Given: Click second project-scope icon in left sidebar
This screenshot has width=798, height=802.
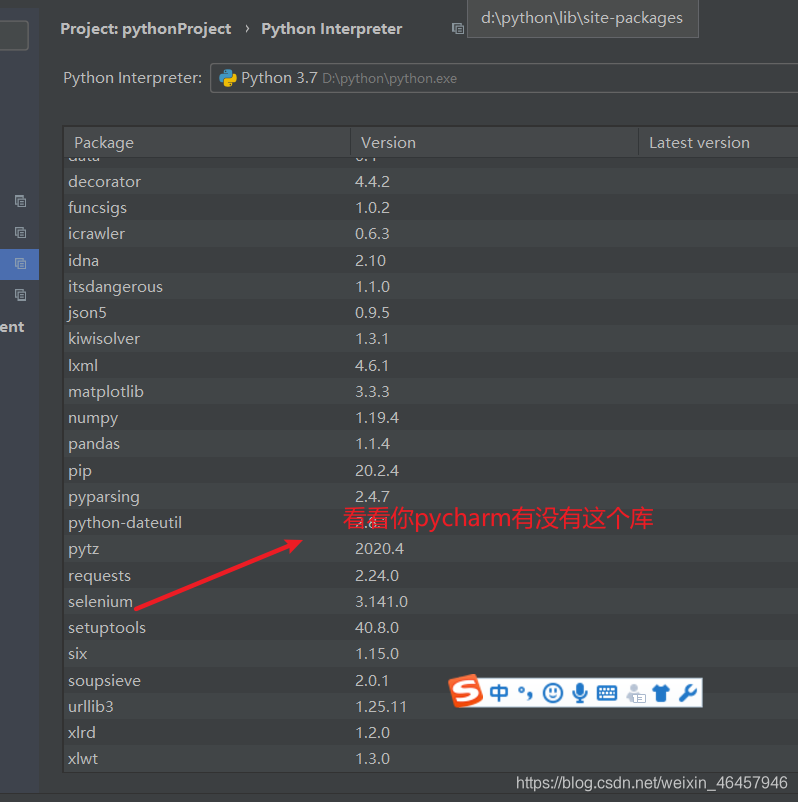Looking at the screenshot, I should [x=20, y=232].
